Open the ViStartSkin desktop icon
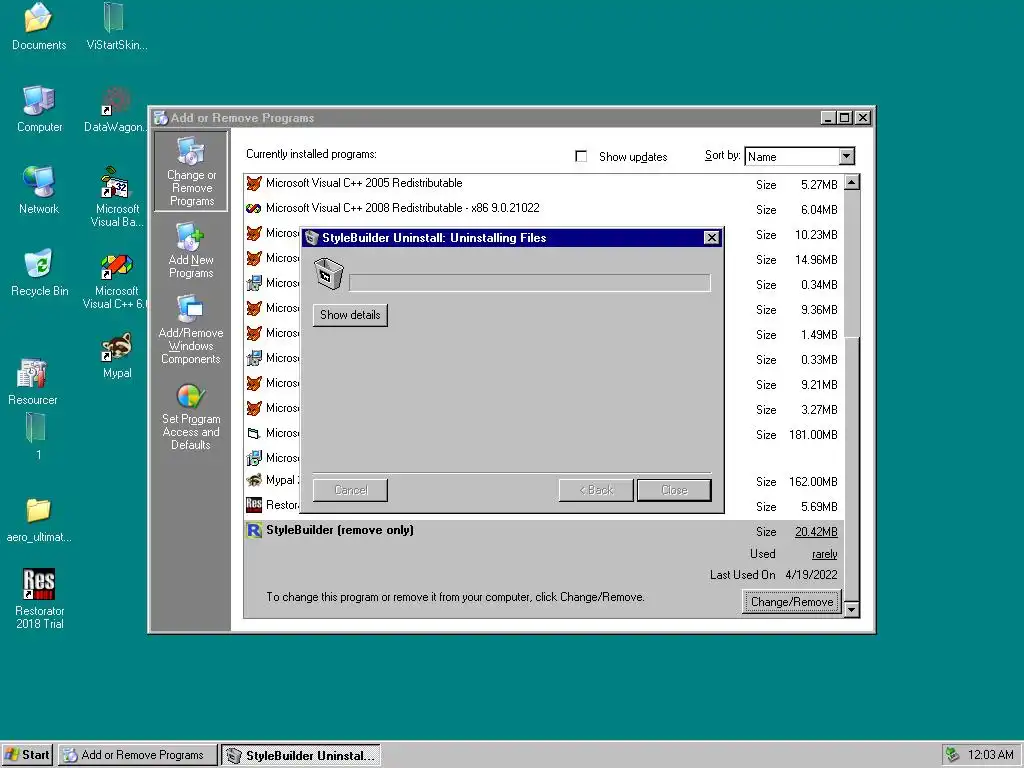Viewport: 1024px width, 768px height. click(114, 18)
